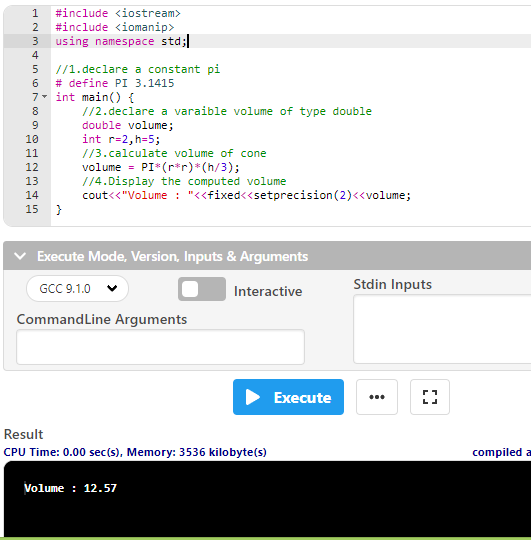Click the "int main() {" line
The width and height of the screenshot is (531, 540).
(95, 97)
